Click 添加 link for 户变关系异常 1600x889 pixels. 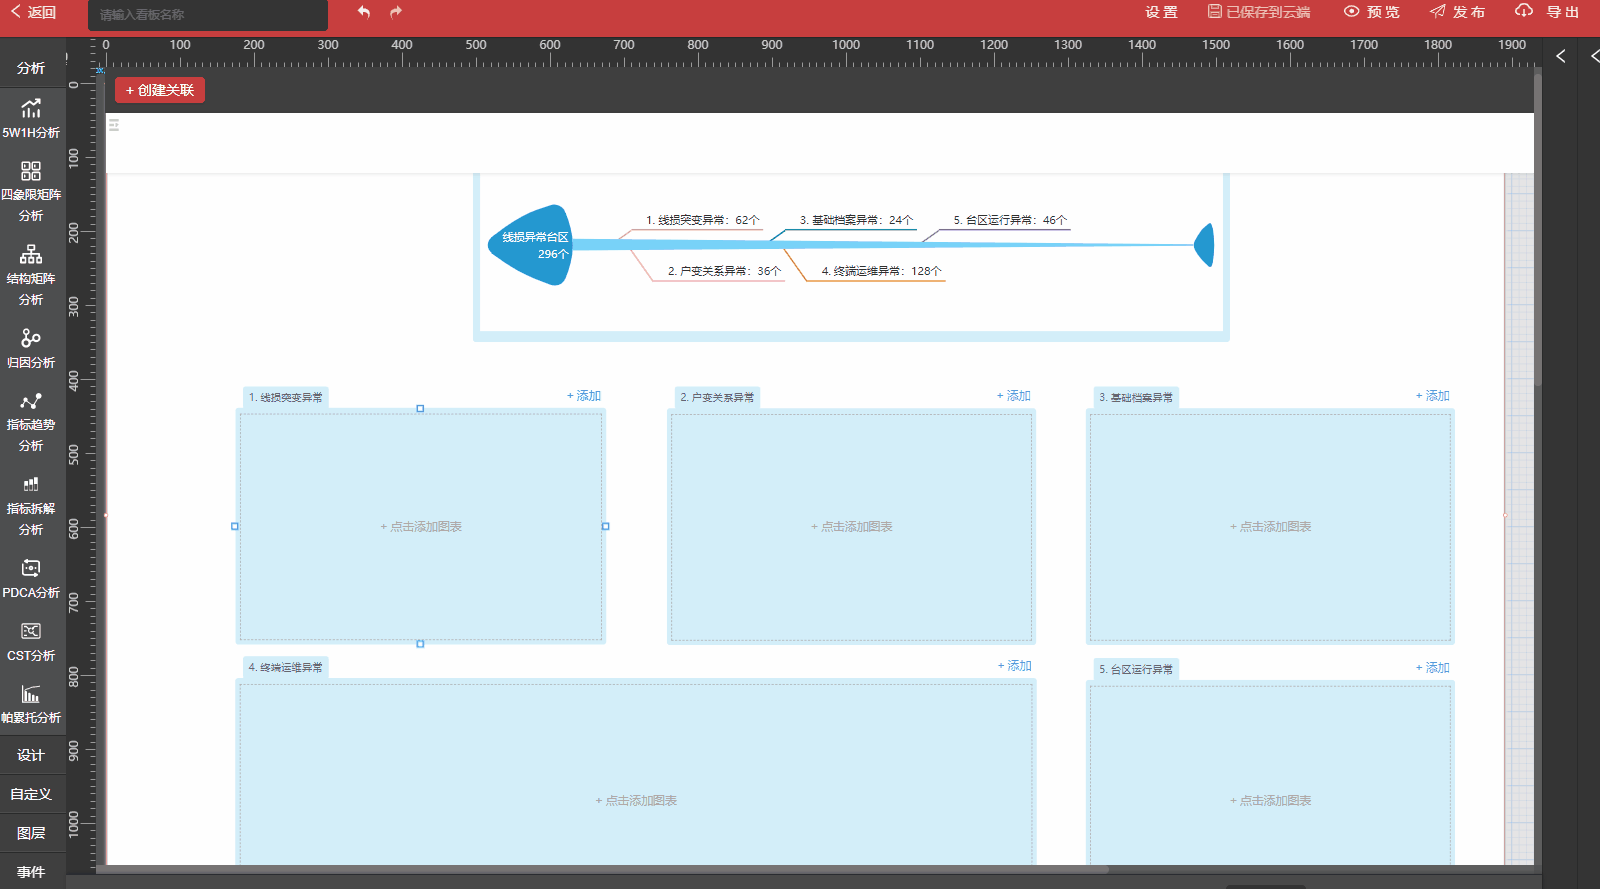(1014, 396)
